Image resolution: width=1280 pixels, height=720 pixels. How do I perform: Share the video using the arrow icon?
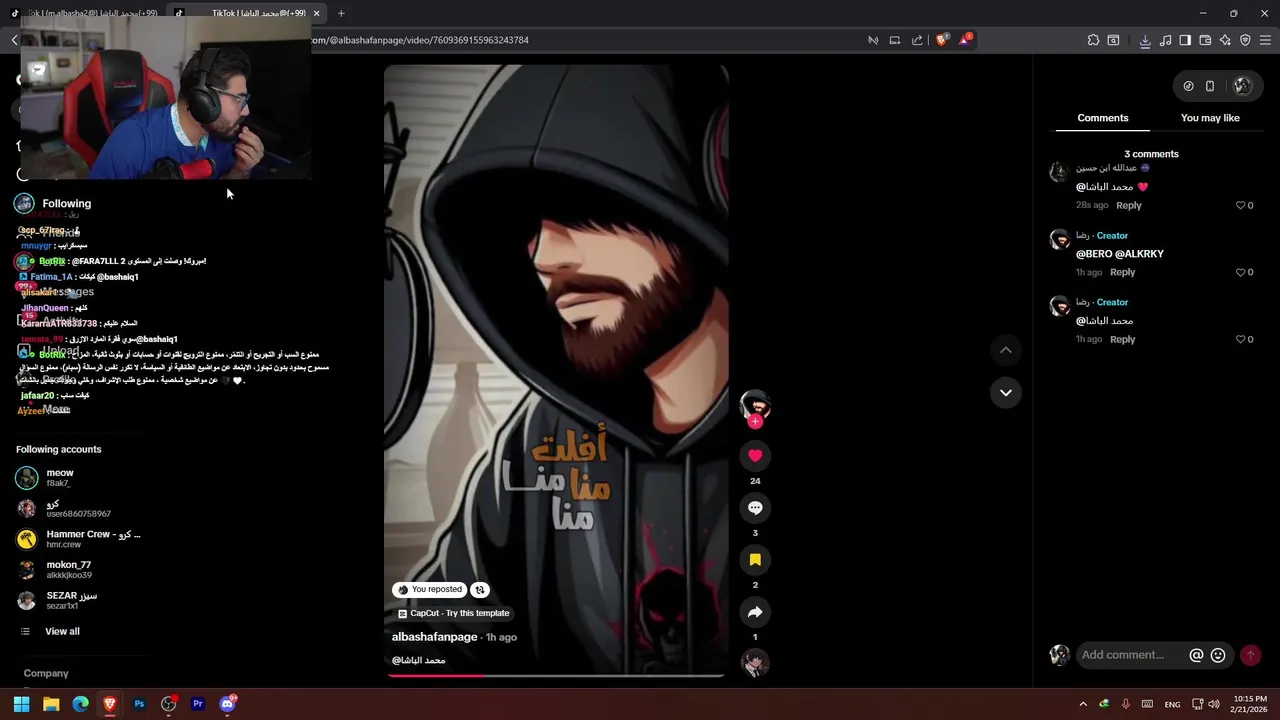(755, 612)
